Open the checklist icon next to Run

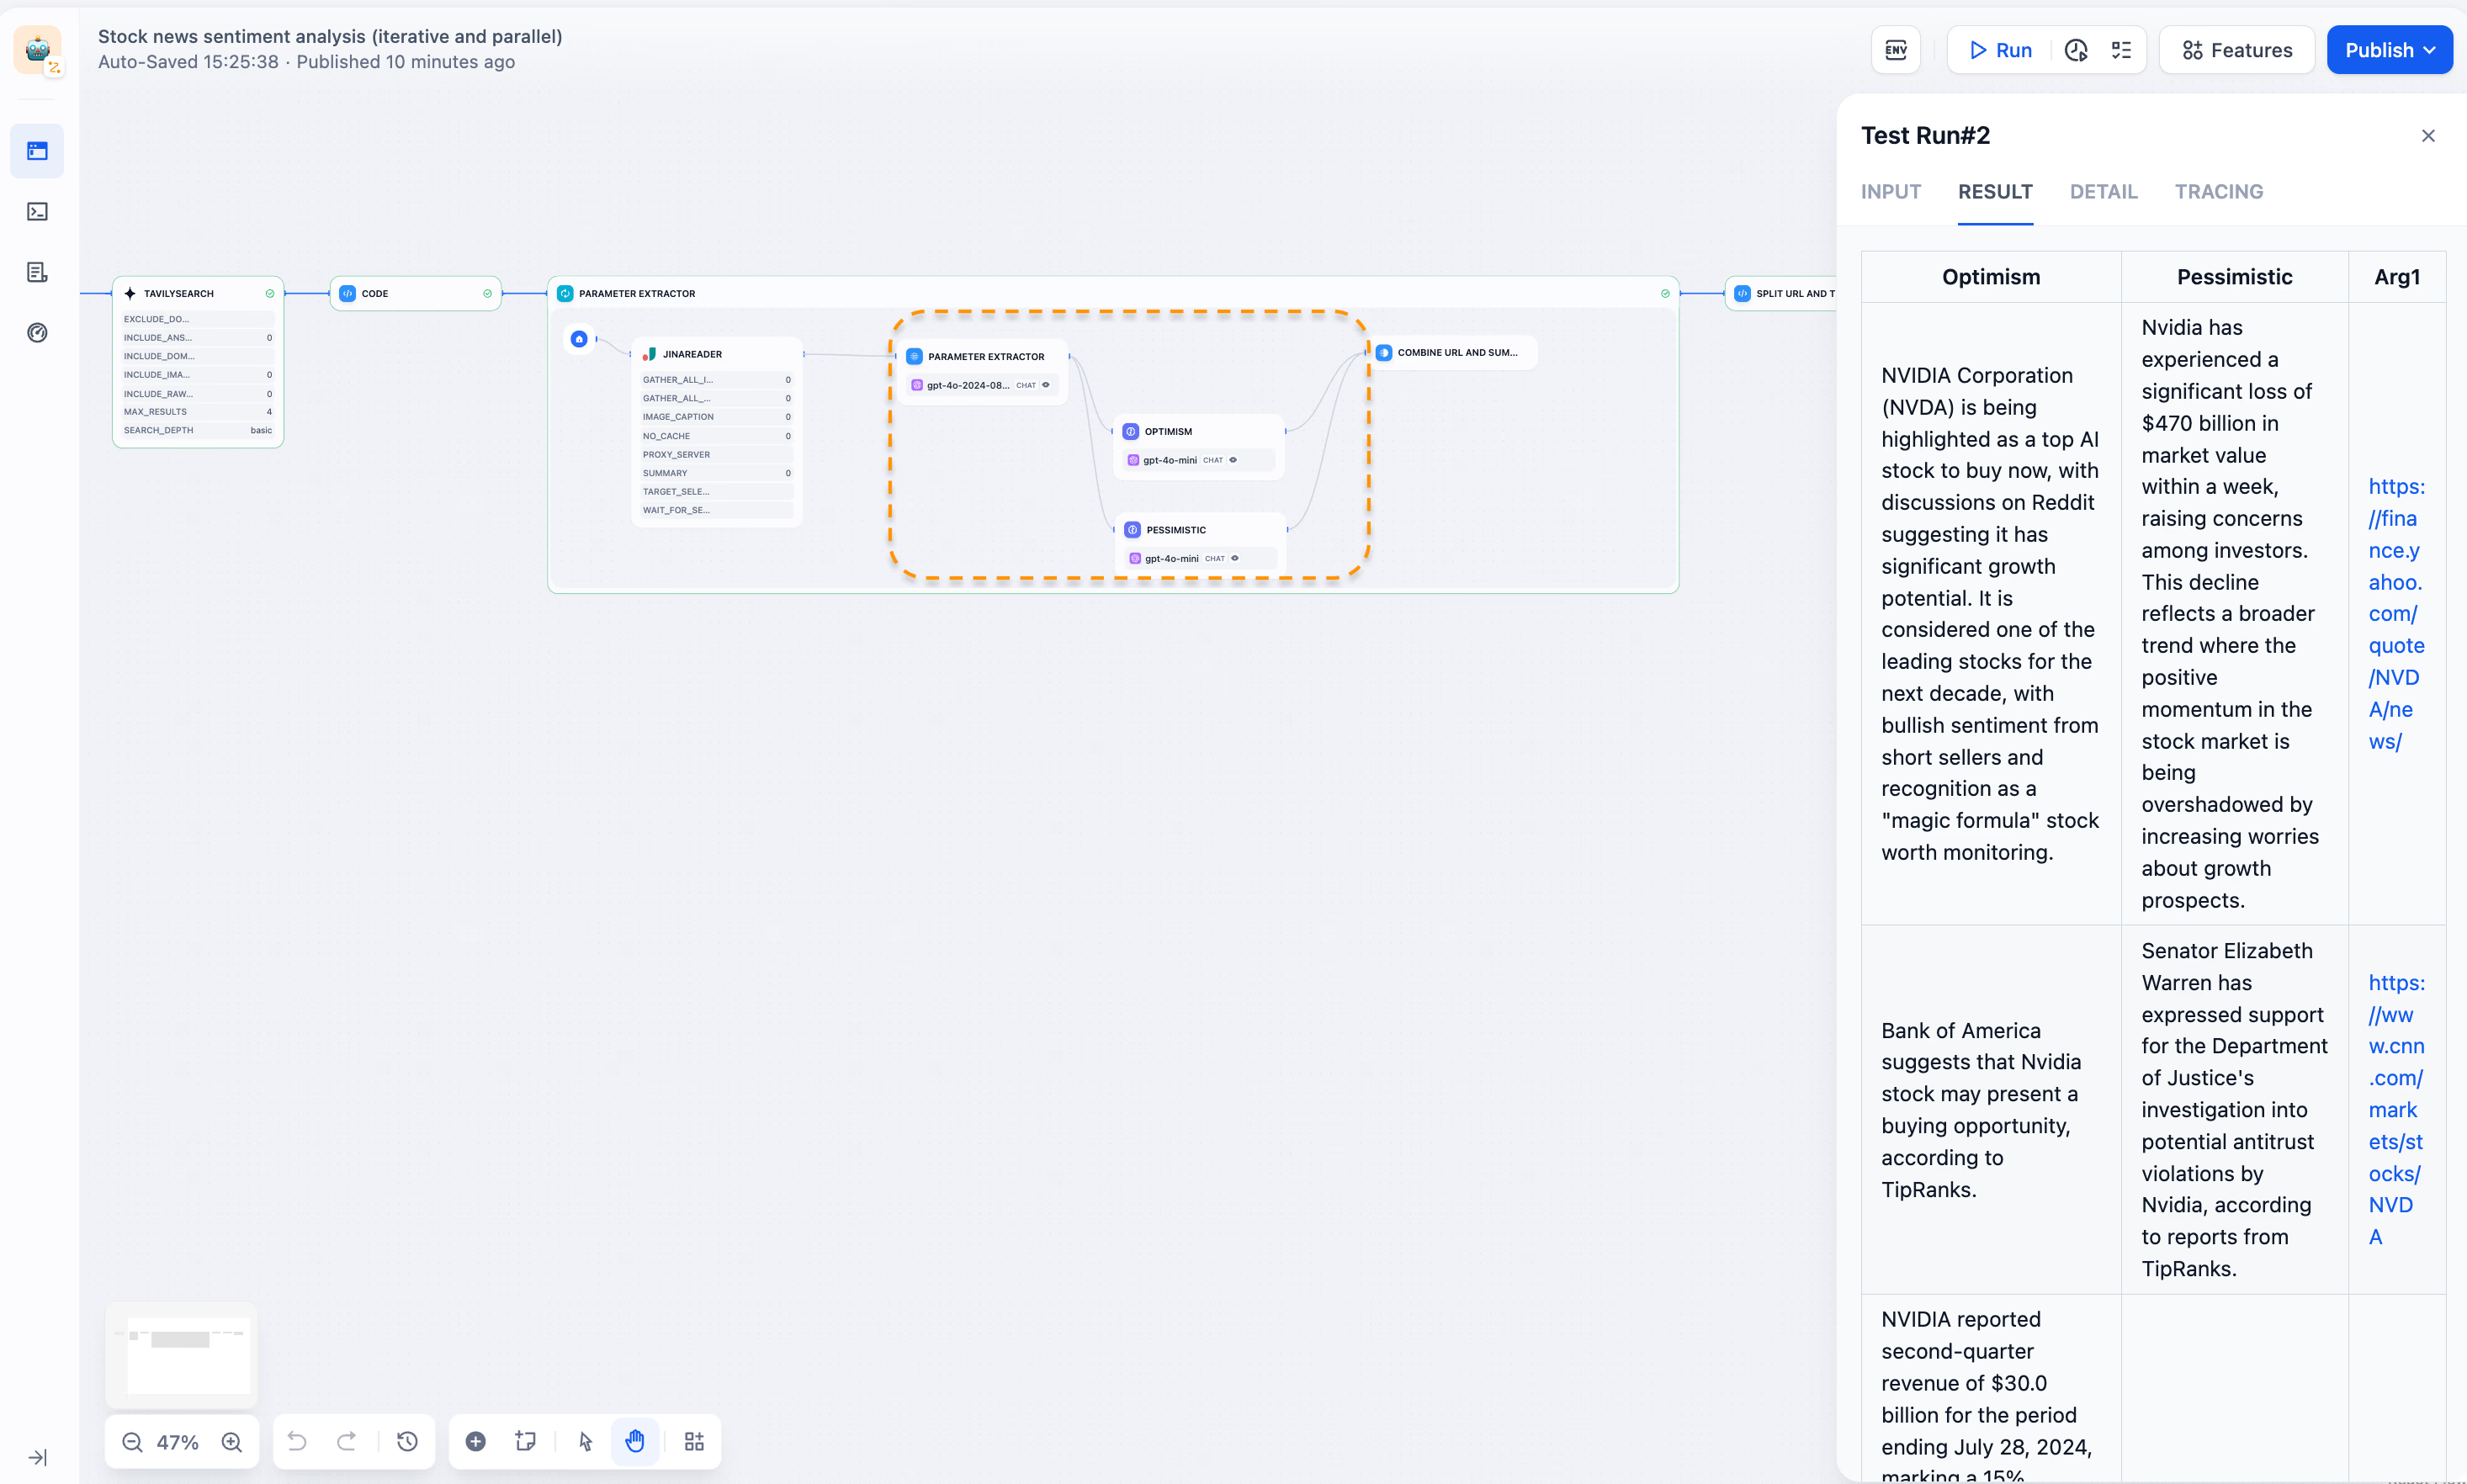point(2121,50)
